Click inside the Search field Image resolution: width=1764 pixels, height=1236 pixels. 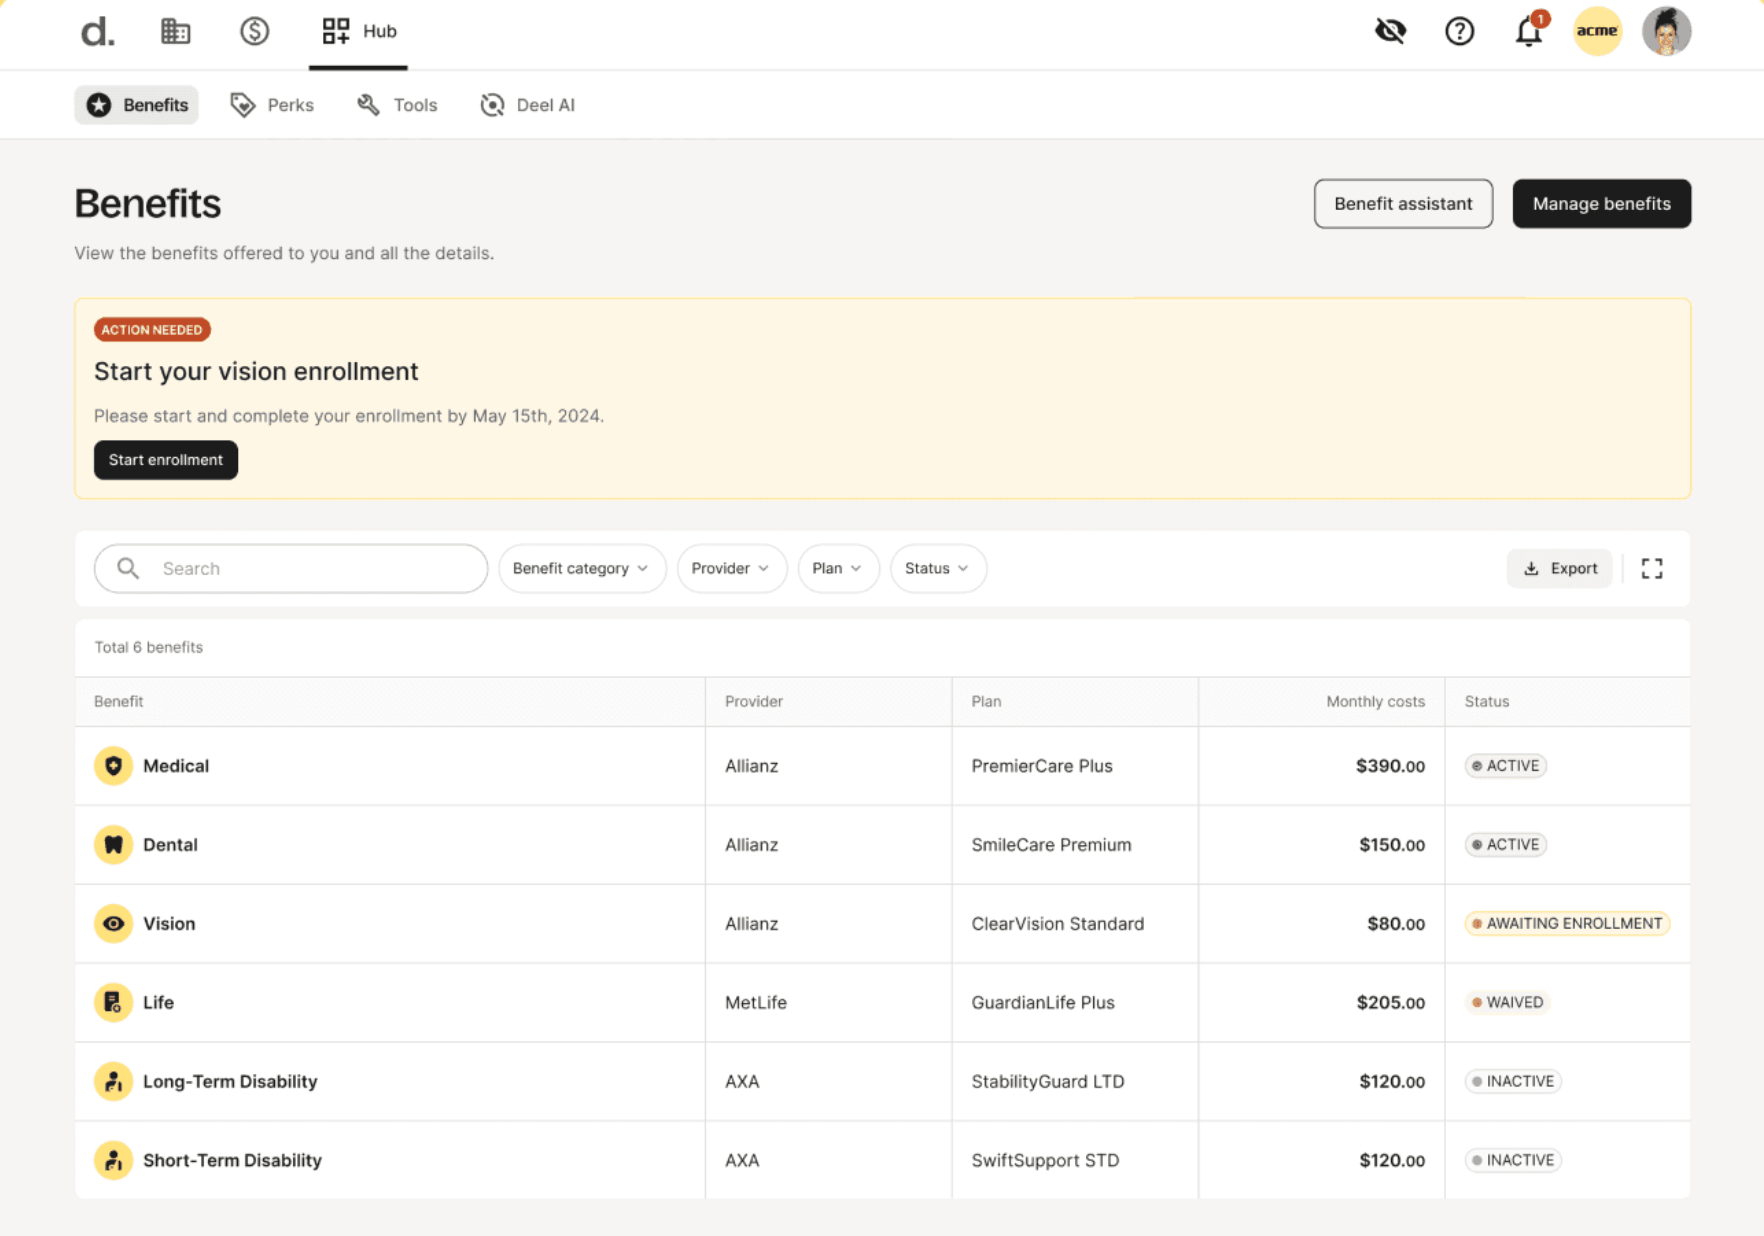[x=290, y=568]
